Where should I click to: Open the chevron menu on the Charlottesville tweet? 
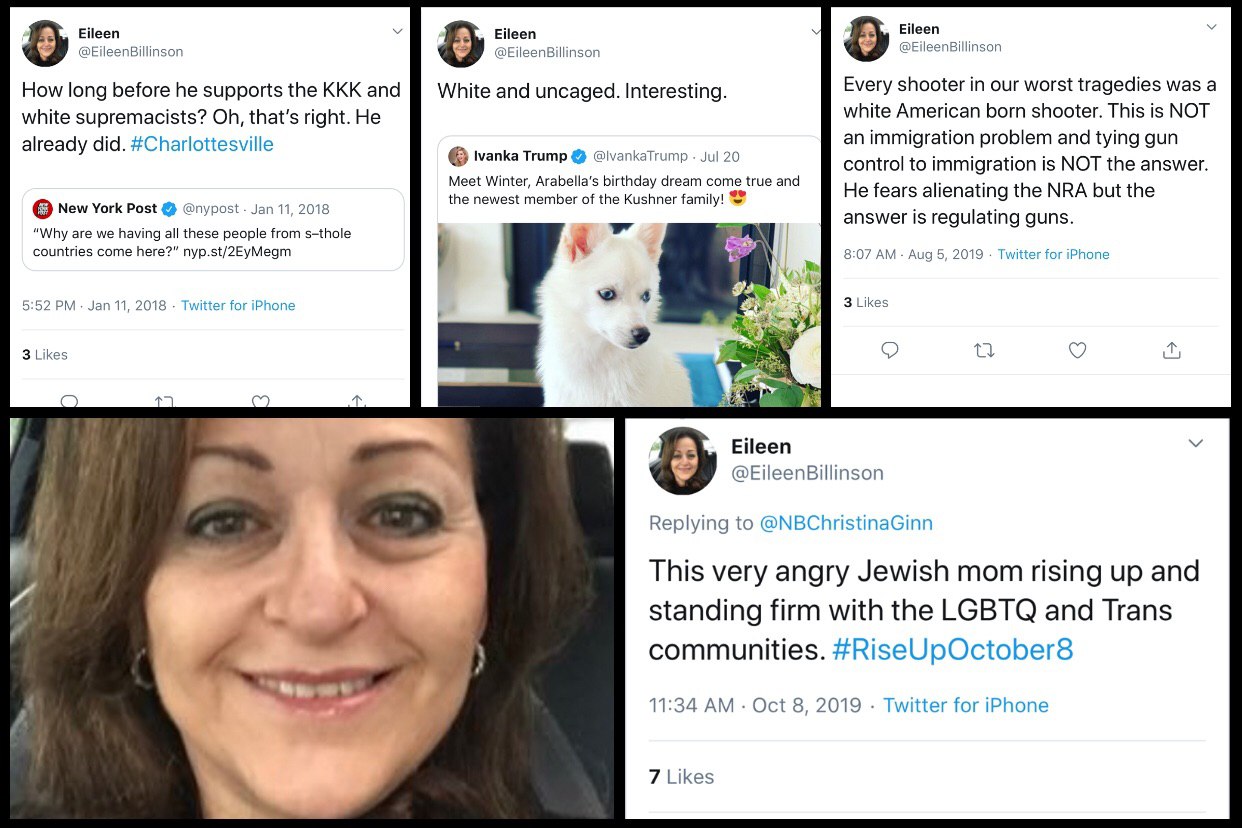[x=397, y=32]
